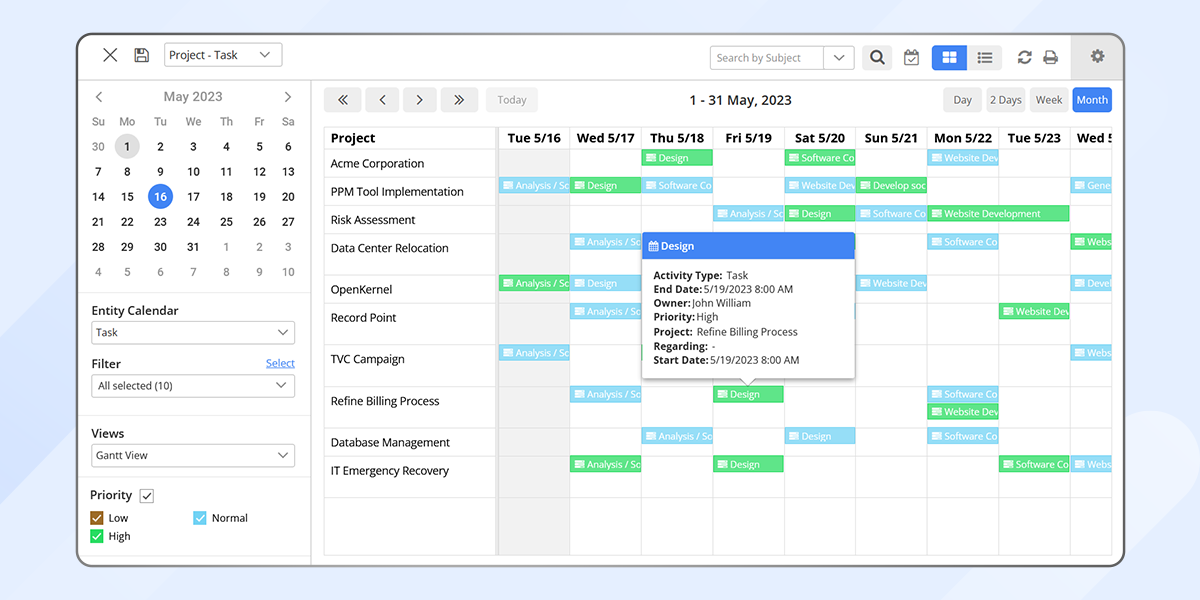The height and width of the screenshot is (600, 1200).
Task: Open Analysis task in TVC Campaign row
Action: tap(534, 353)
